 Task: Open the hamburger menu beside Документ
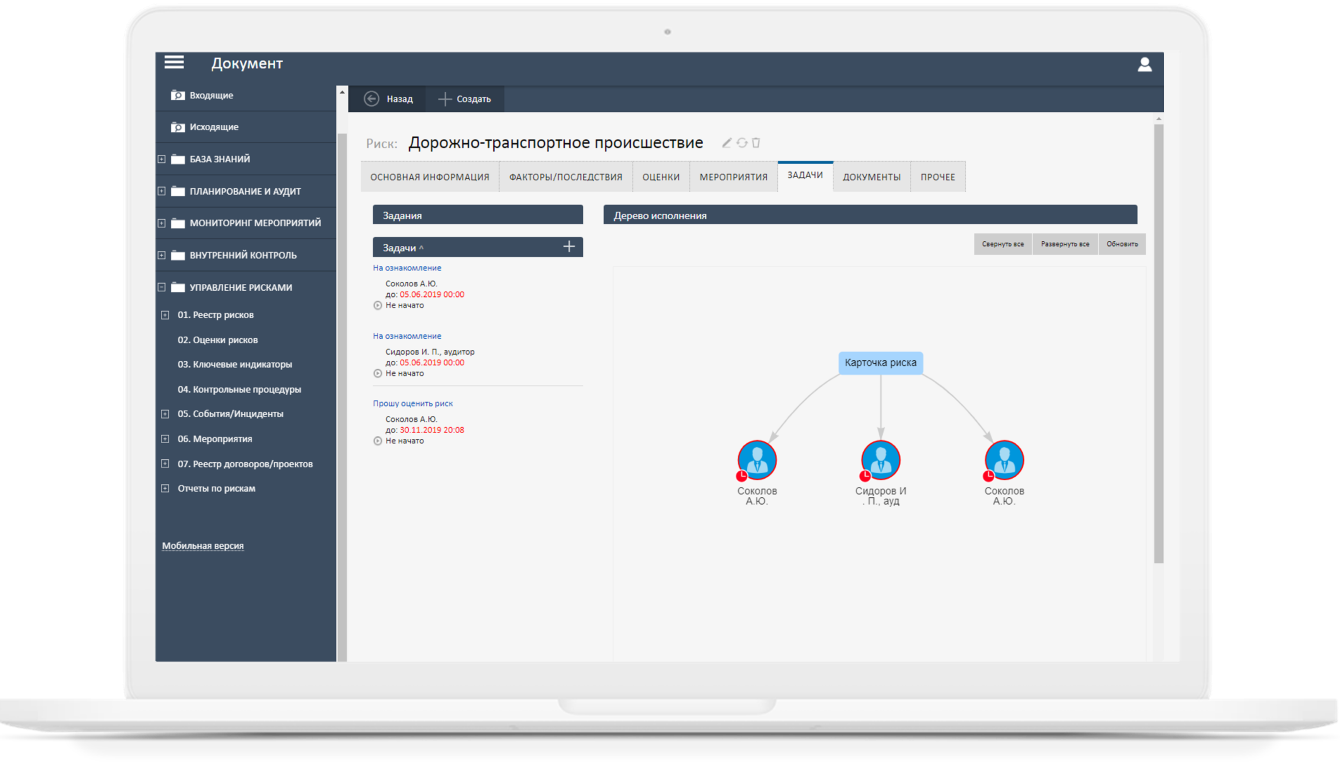pyautogui.click(x=174, y=62)
